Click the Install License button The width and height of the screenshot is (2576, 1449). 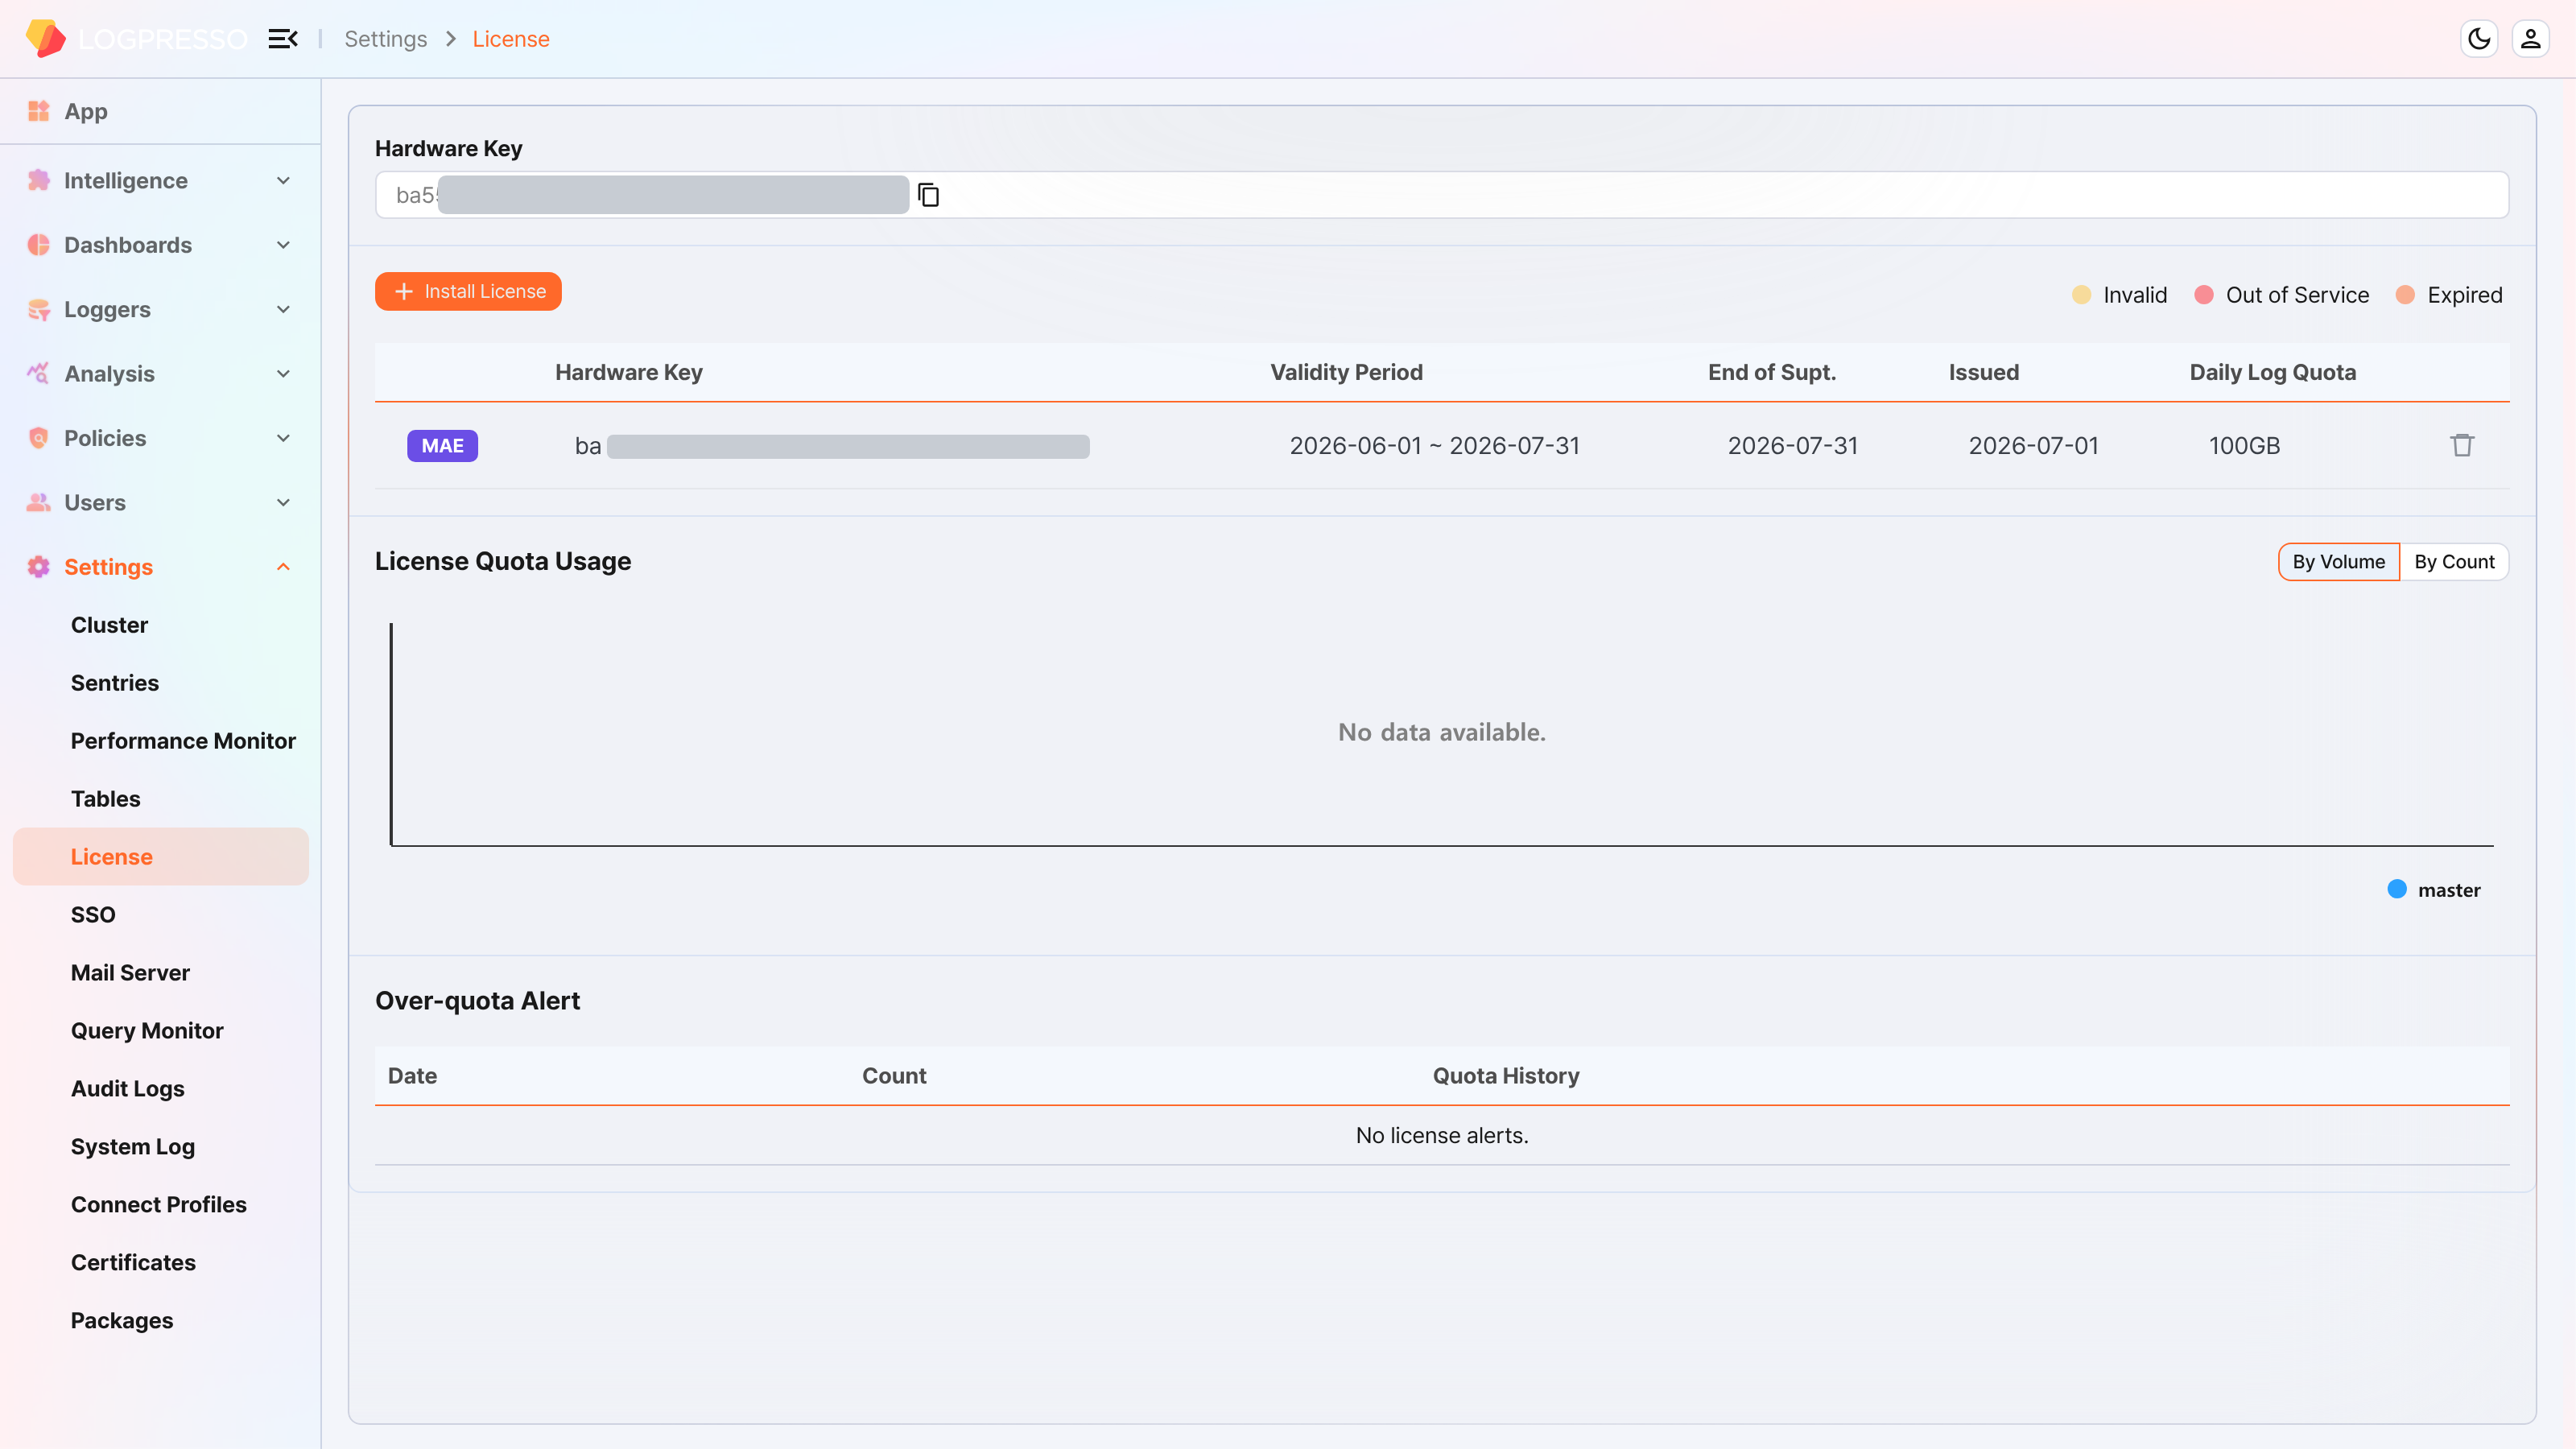[x=468, y=291]
